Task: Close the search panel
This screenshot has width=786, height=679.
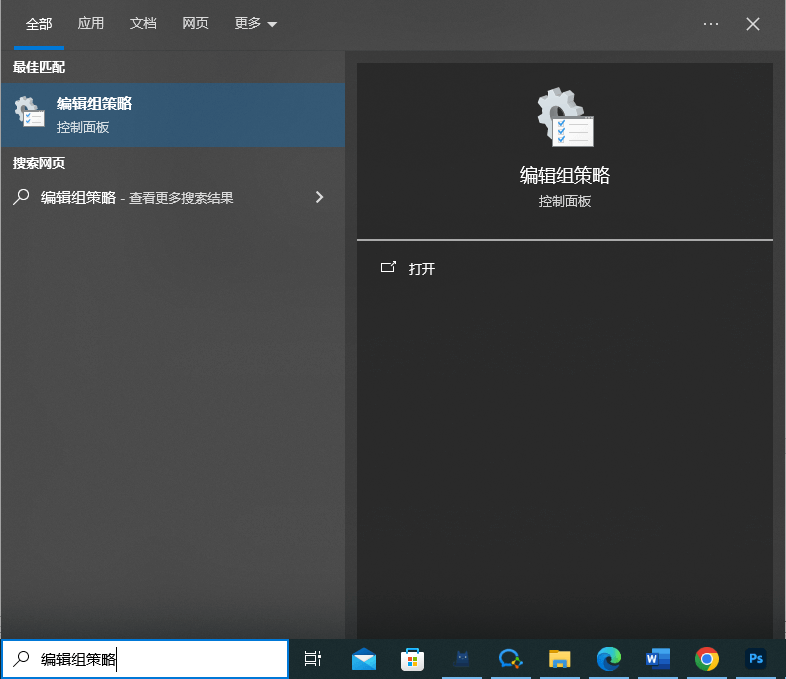Action: click(752, 24)
